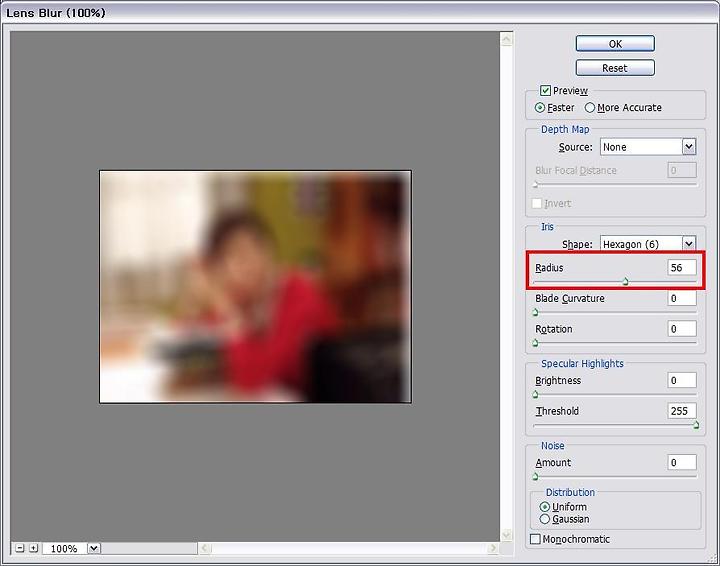
Task: Click the preview vertical scrollbar up arrow
Action: click(x=506, y=39)
